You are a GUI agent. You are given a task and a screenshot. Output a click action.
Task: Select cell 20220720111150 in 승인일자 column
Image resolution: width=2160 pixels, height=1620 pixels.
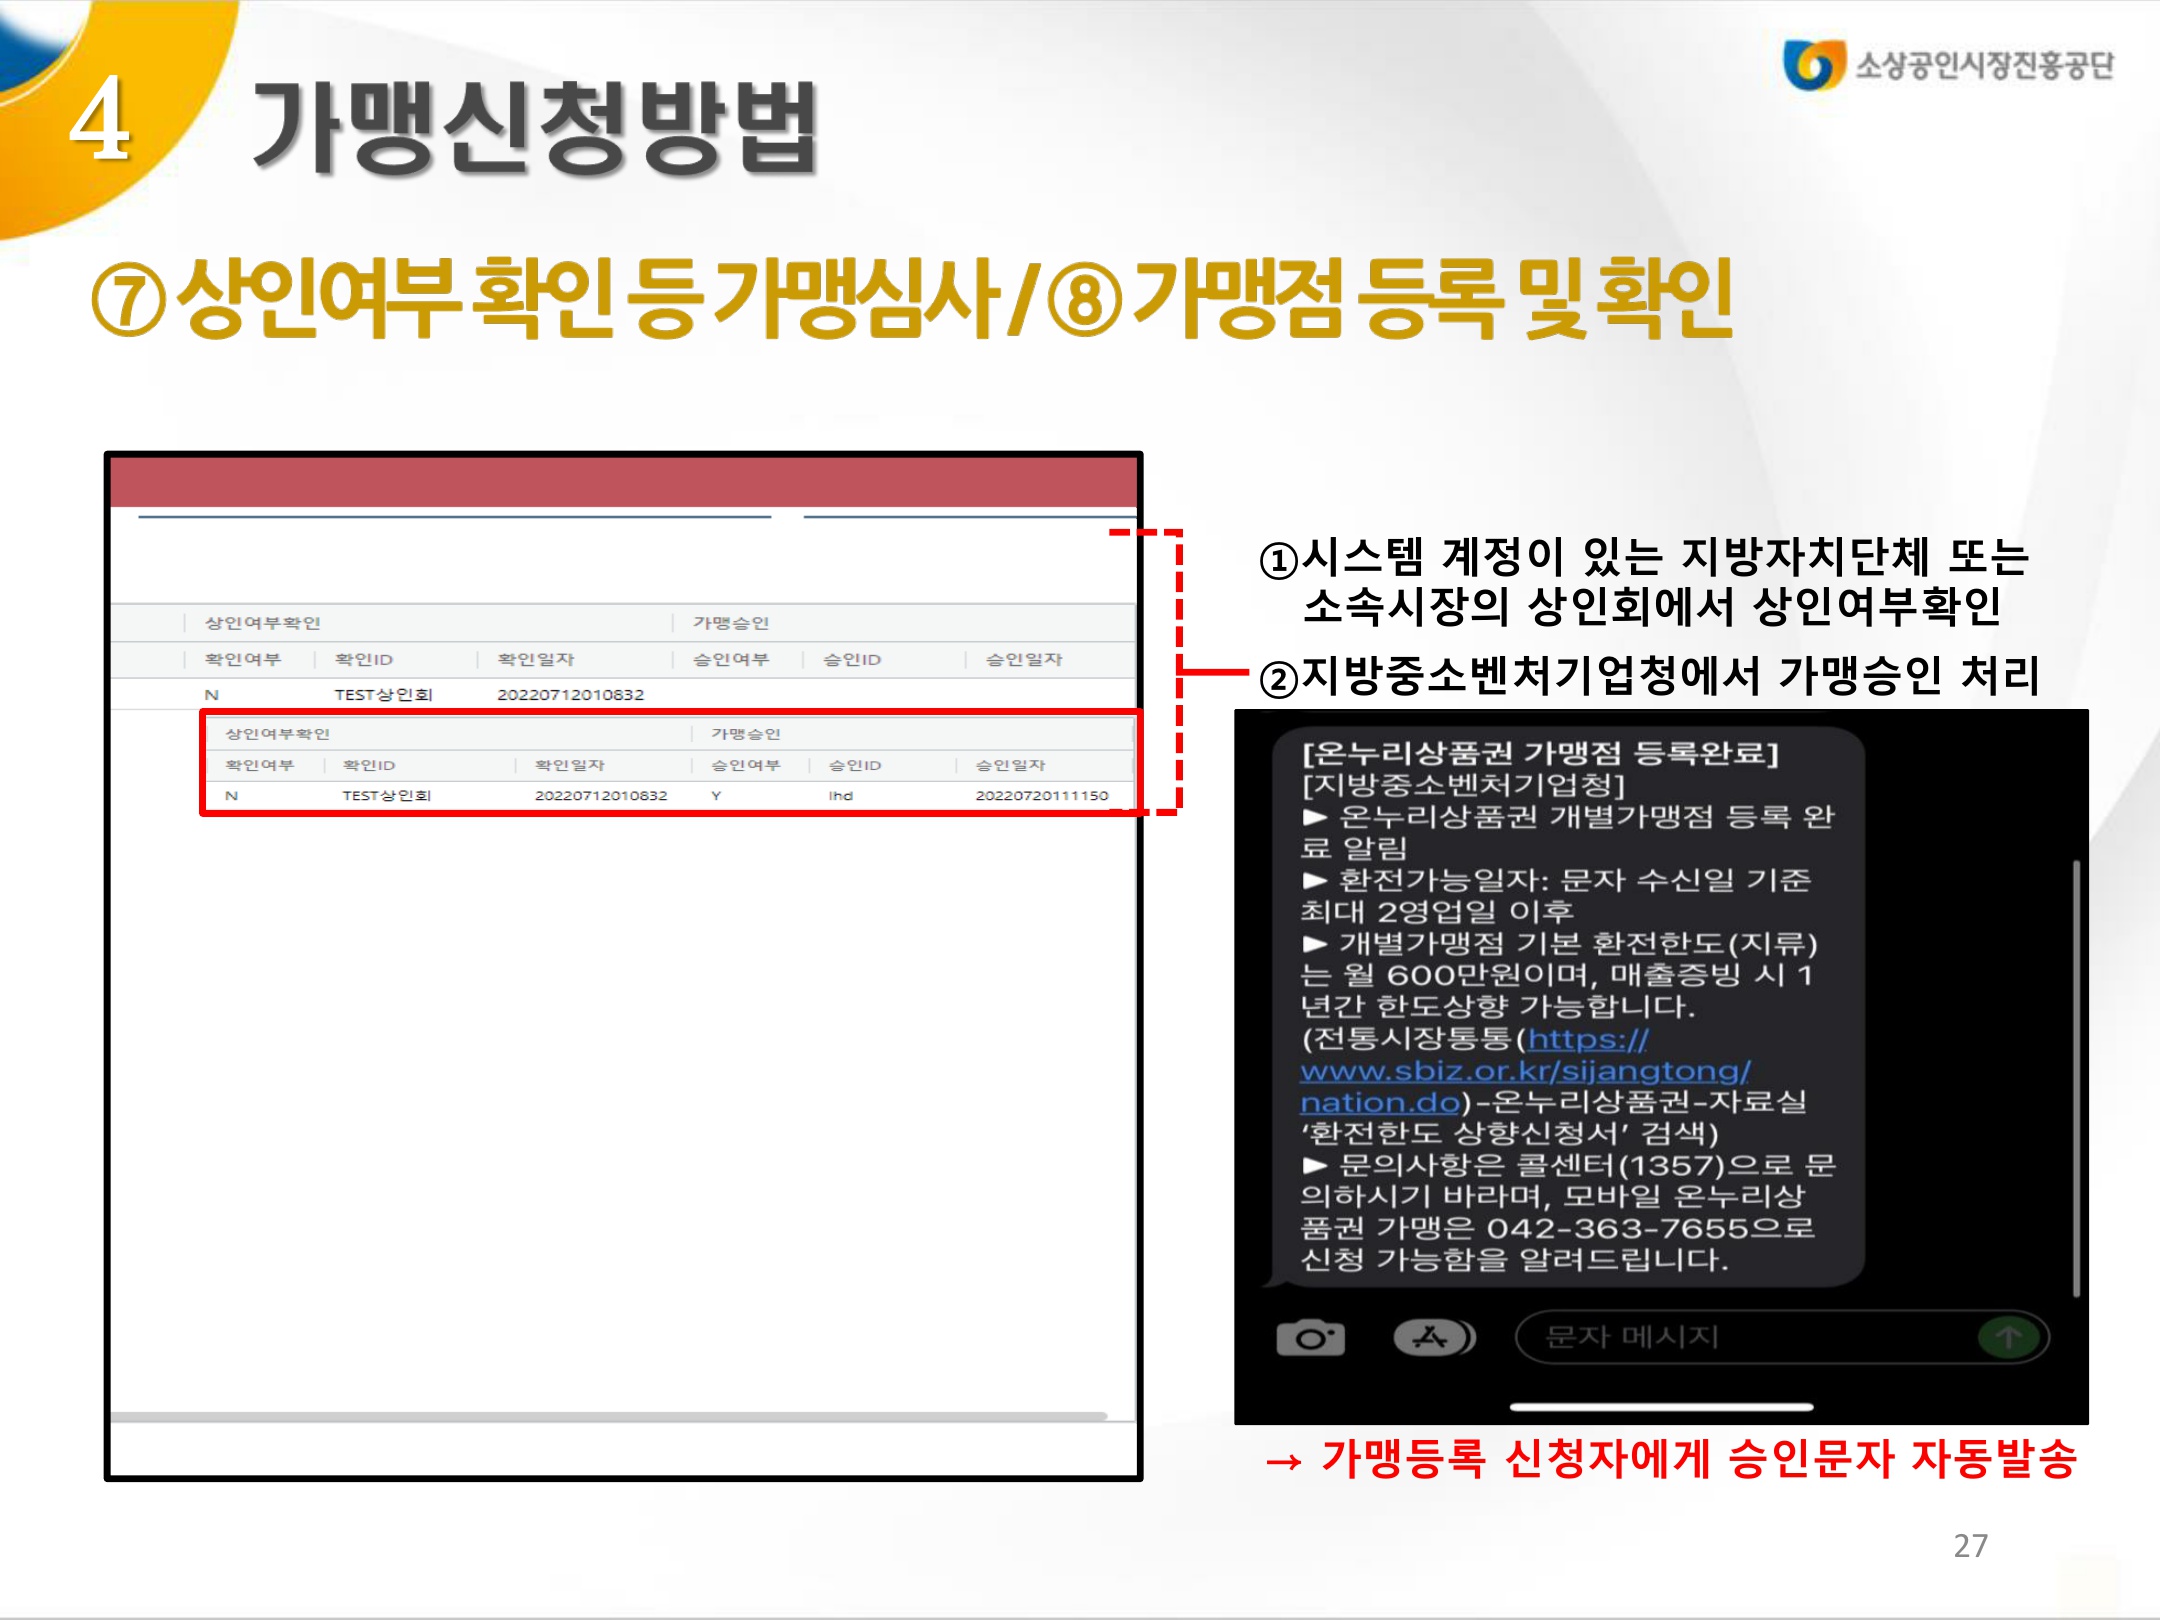tap(1042, 795)
